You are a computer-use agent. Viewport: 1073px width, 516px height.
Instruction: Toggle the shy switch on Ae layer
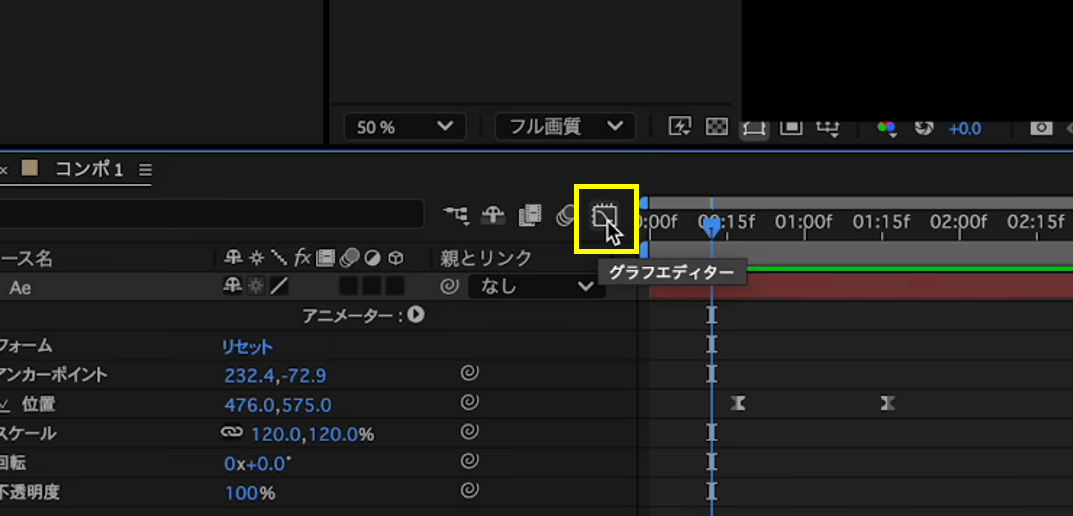233,286
